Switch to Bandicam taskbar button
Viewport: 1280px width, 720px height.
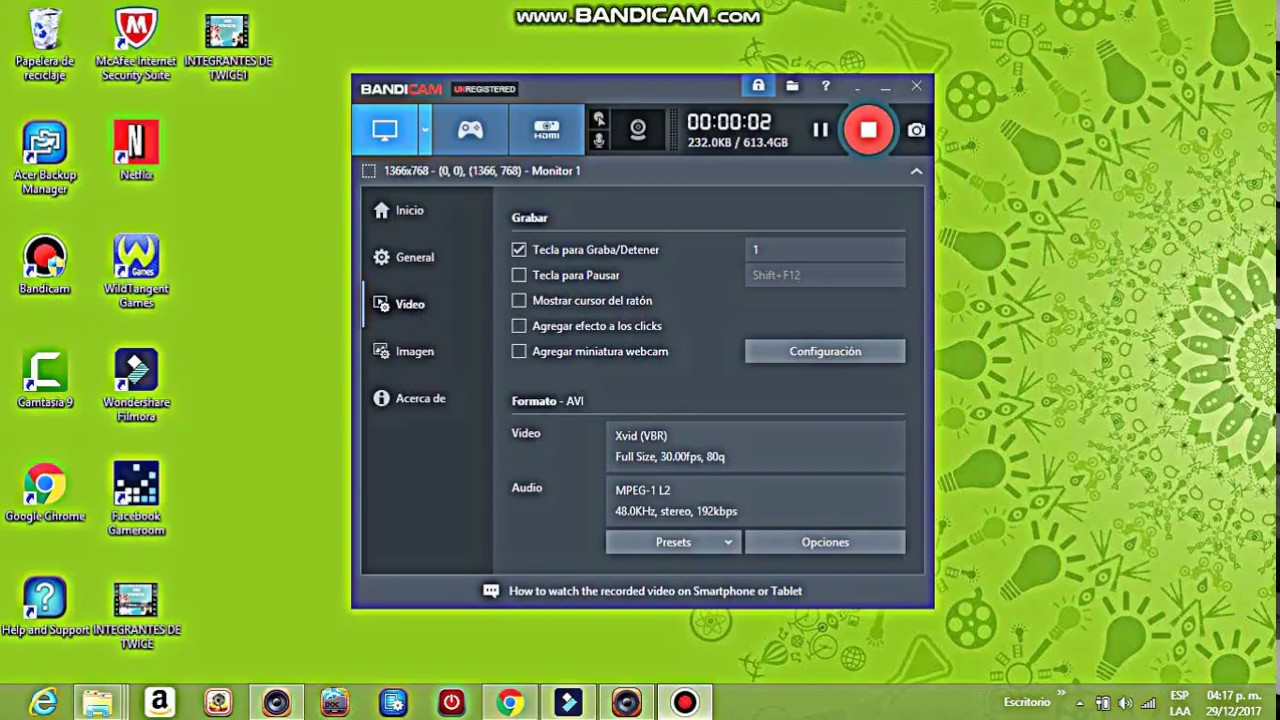pos(685,703)
